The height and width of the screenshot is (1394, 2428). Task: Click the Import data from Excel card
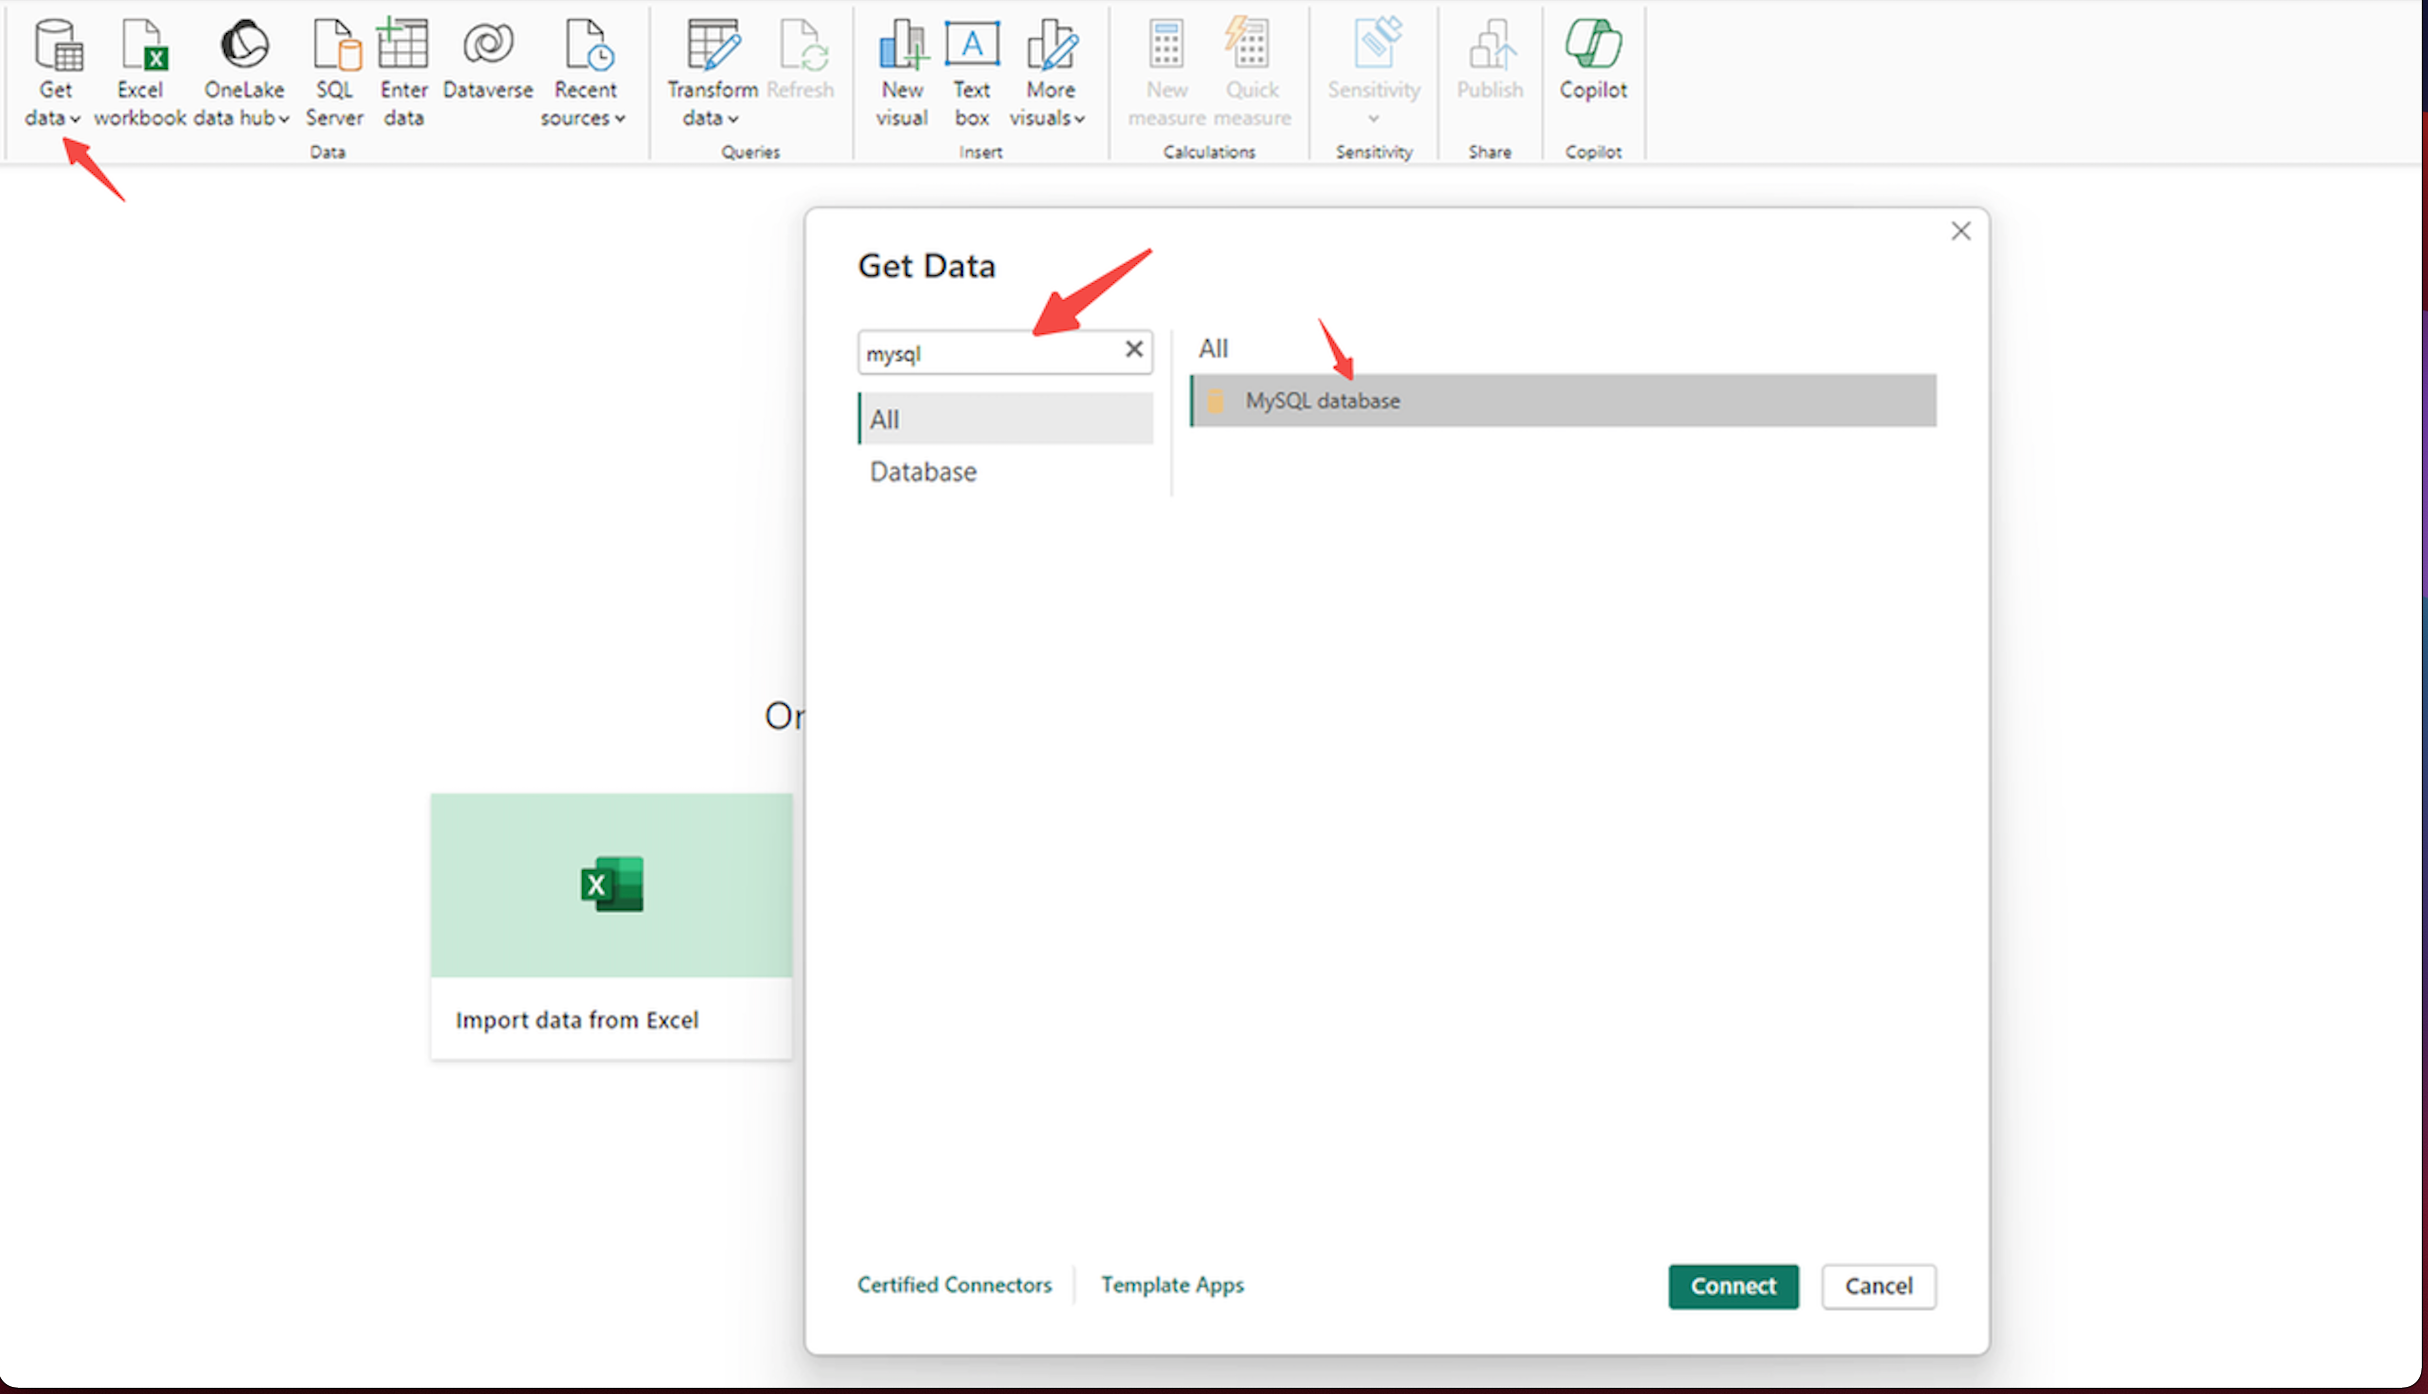tap(611, 925)
